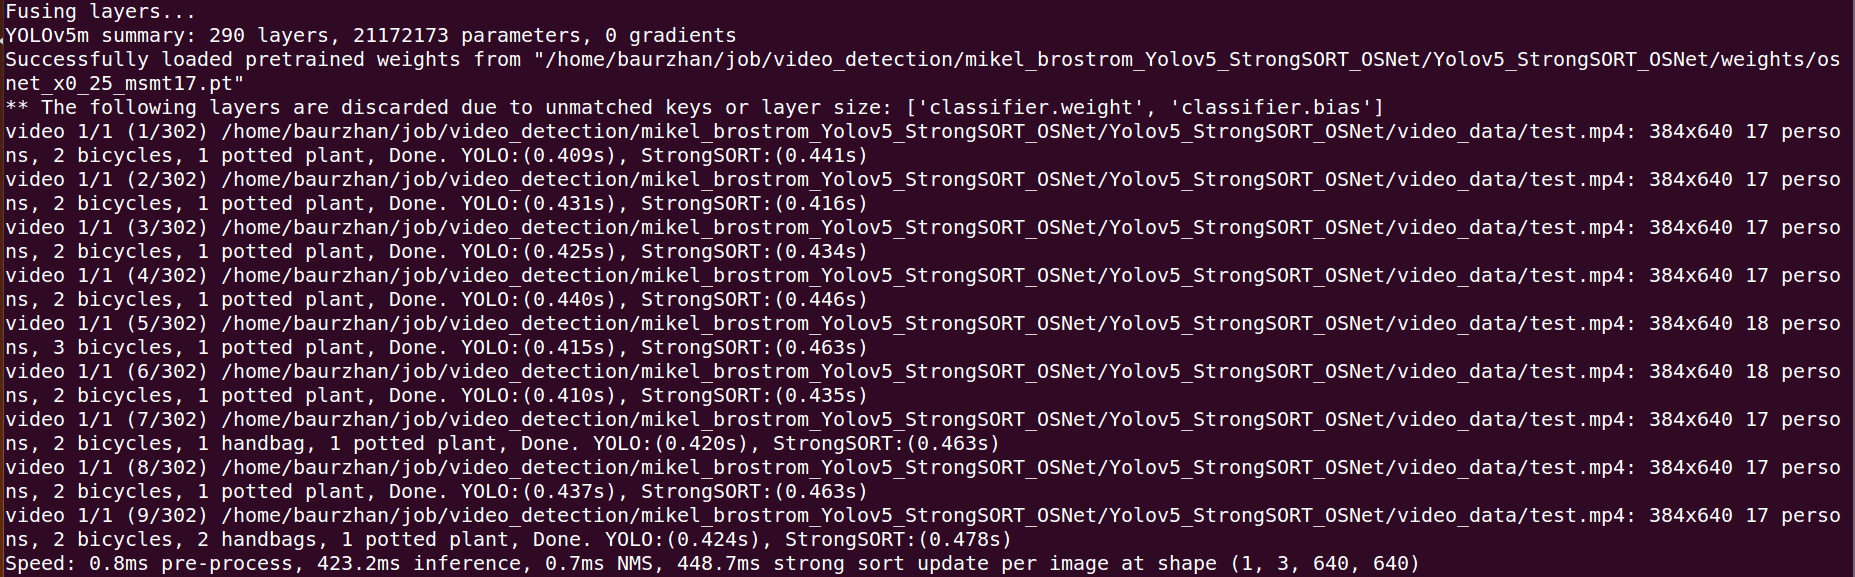This screenshot has height=577, width=1855.
Task: Click the video 1/1 (8/302) line
Action: point(923,479)
